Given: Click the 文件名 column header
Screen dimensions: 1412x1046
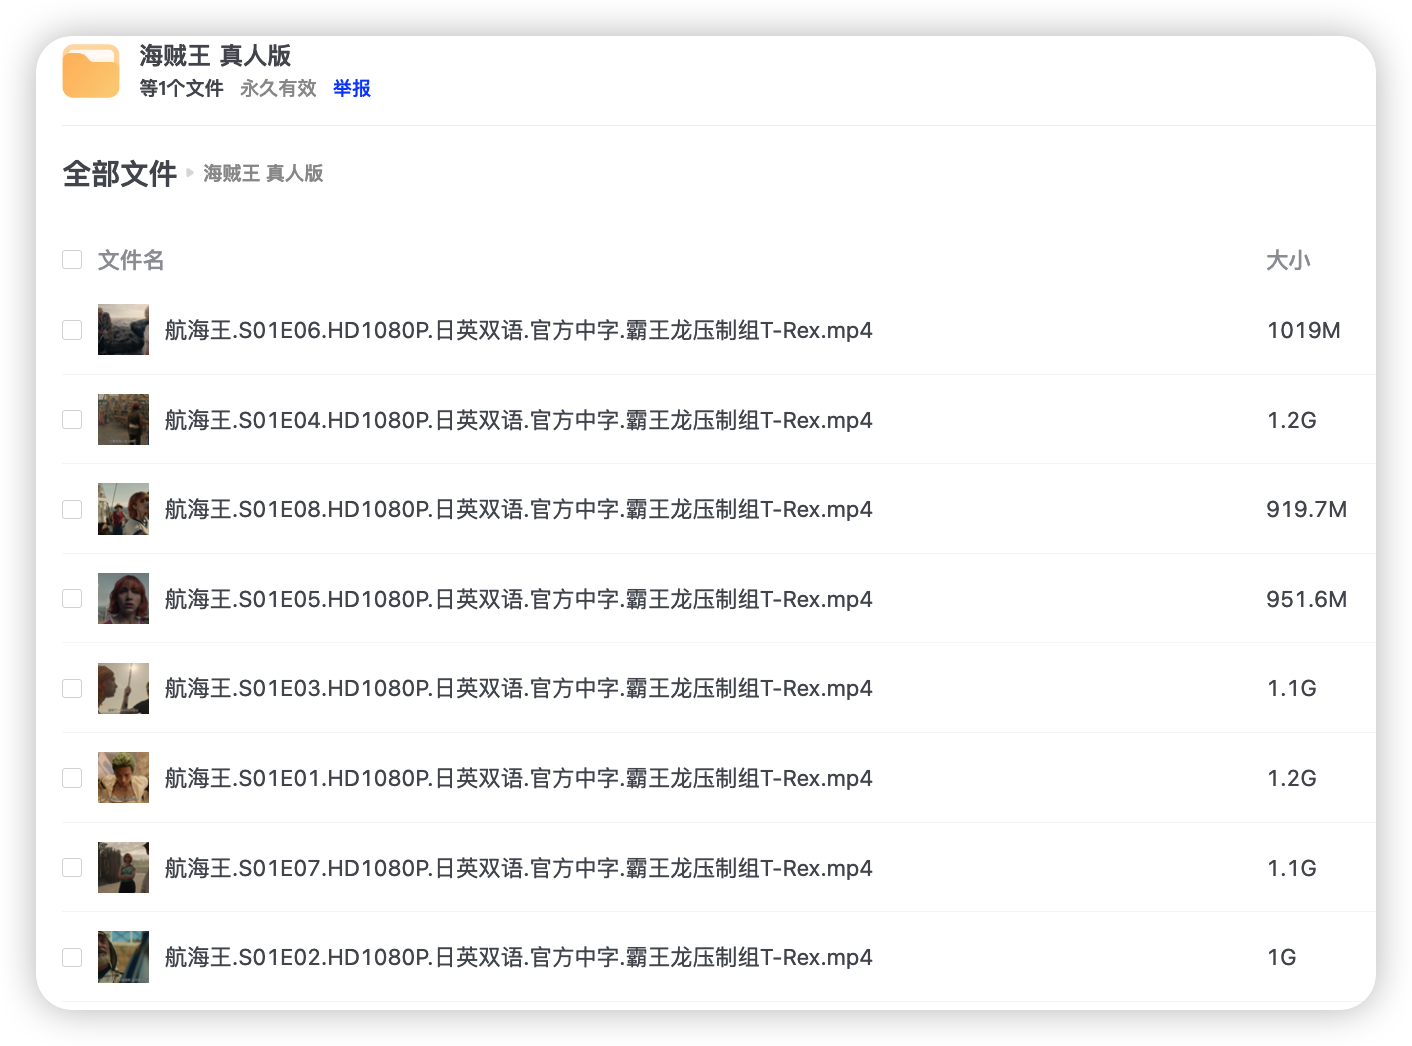Looking at the screenshot, I should [131, 260].
